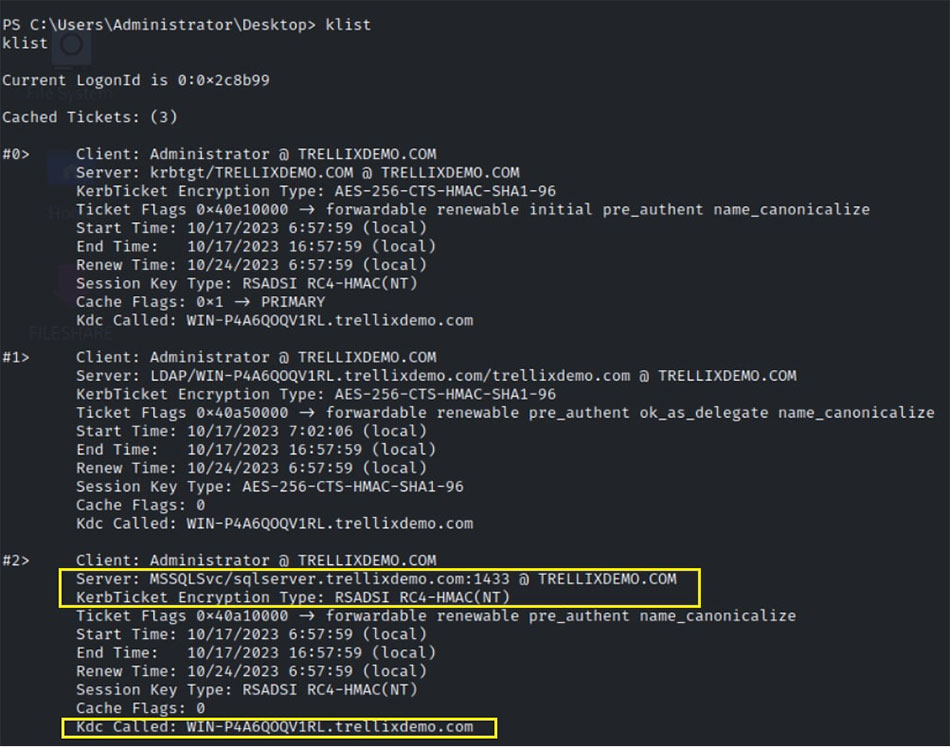Click the Ticket Flags 0x40a50000 line
This screenshot has width=950, height=748.
(x=505, y=413)
